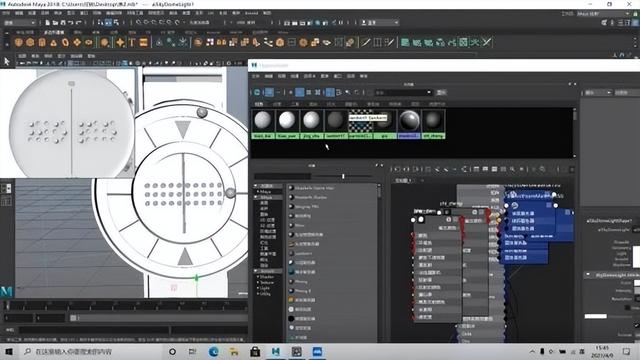The width and height of the screenshot is (640, 360).
Task: Collapse the SkyDomeLight Attributes section
Action: (588, 275)
